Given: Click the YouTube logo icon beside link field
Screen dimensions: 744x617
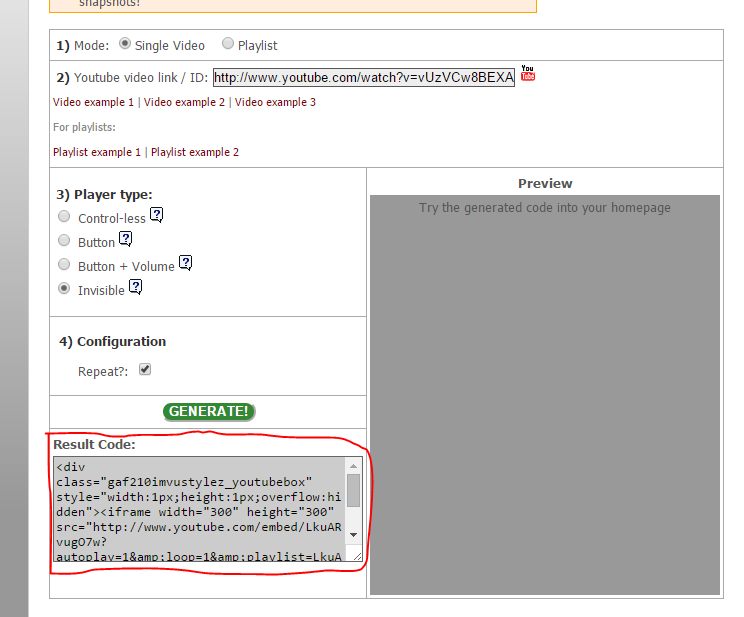Looking at the screenshot, I should pyautogui.click(x=528, y=73).
